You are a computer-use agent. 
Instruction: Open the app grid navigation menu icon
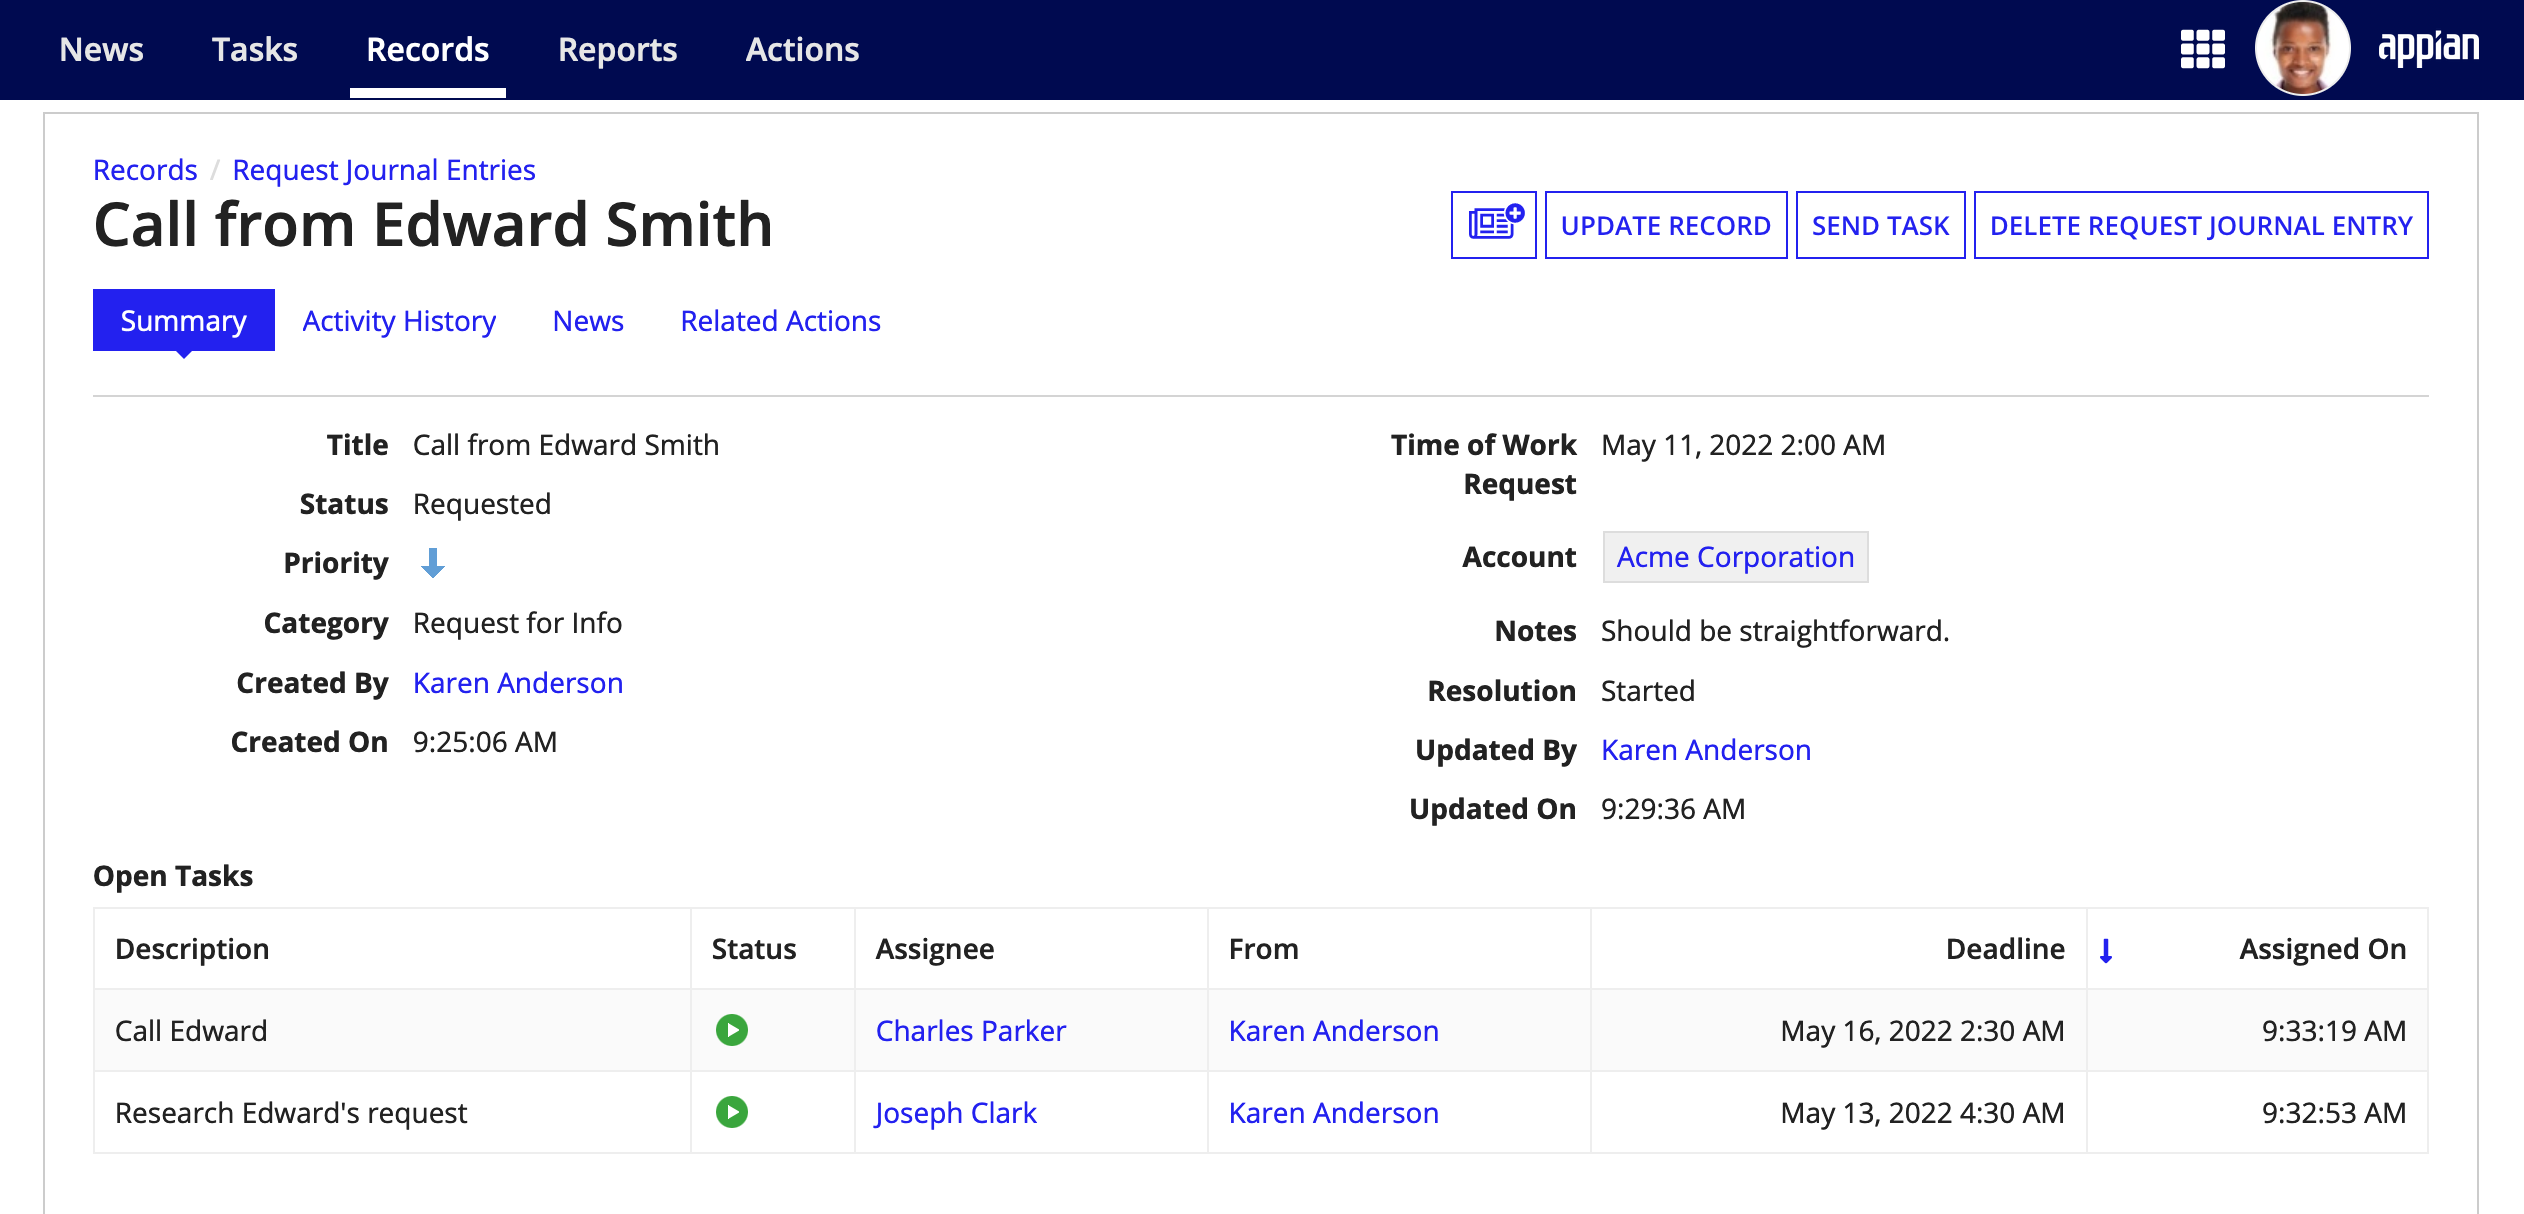pyautogui.click(x=2202, y=49)
